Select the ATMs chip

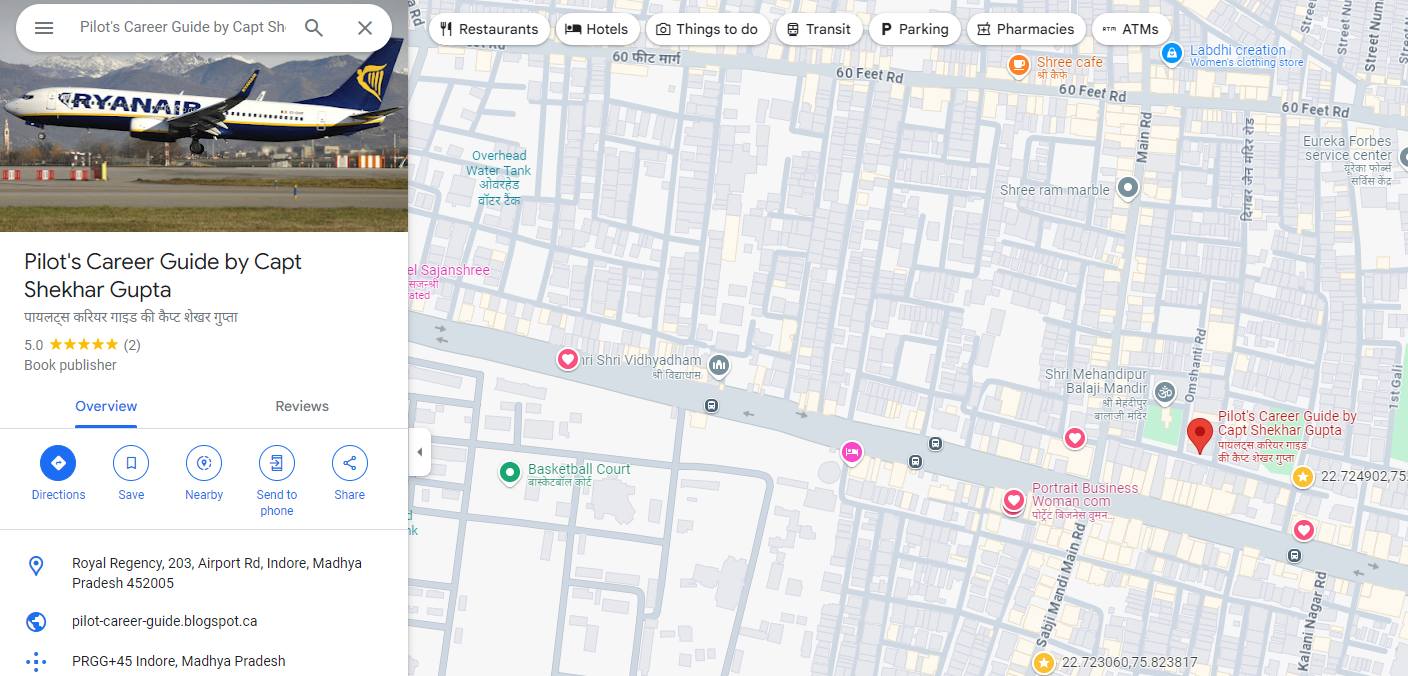[1130, 29]
